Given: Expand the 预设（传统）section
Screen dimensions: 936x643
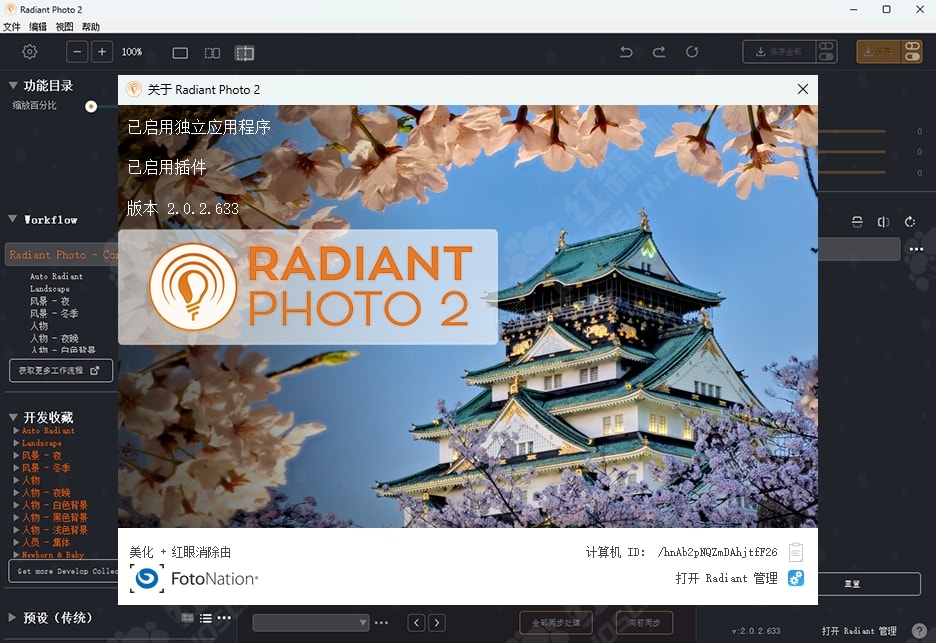Looking at the screenshot, I should click(x=13, y=617).
